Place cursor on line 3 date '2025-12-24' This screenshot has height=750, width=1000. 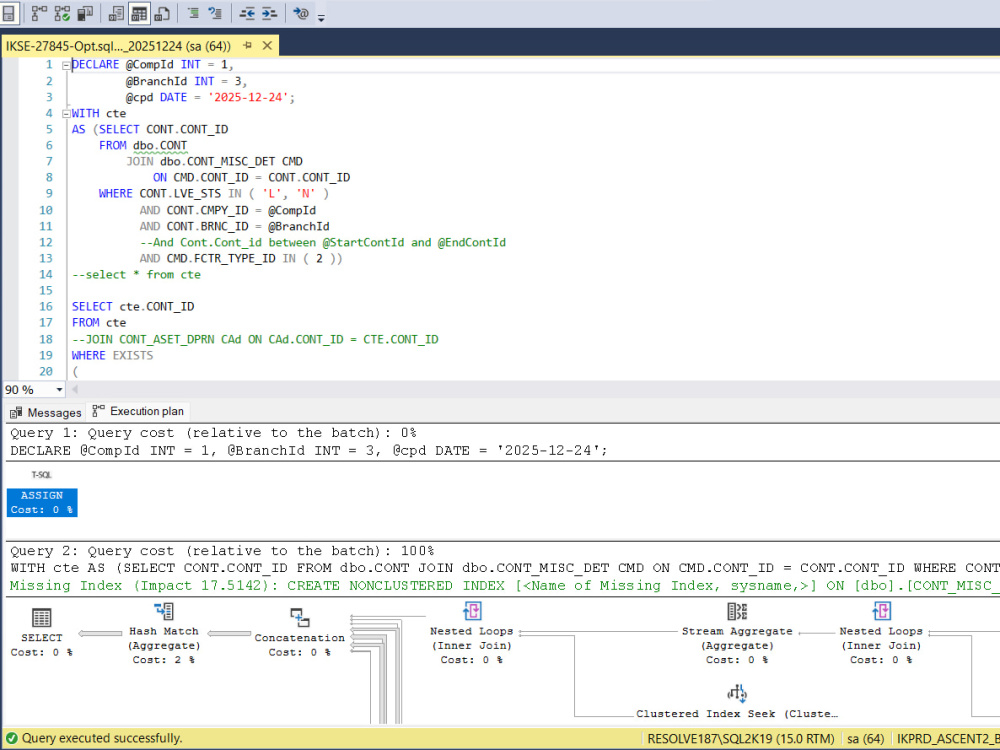tap(251, 98)
